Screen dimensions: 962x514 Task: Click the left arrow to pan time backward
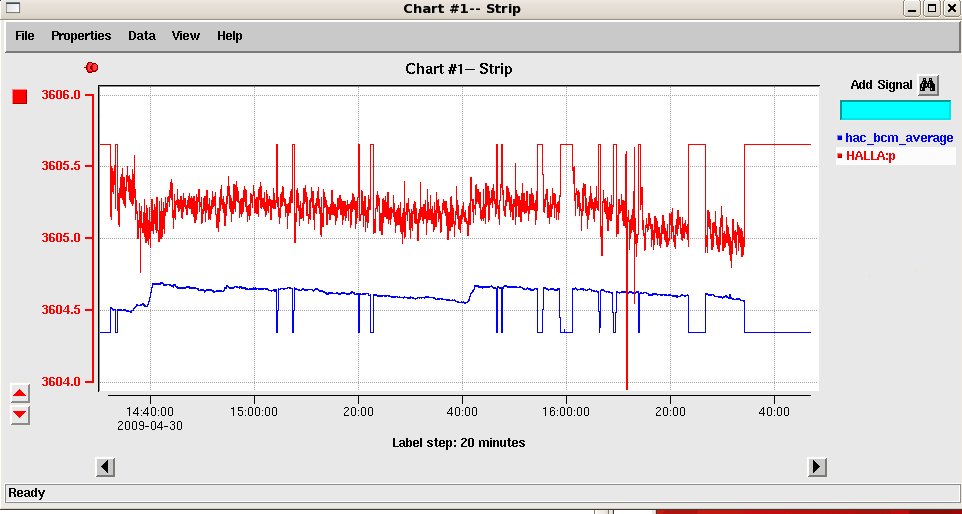click(106, 467)
